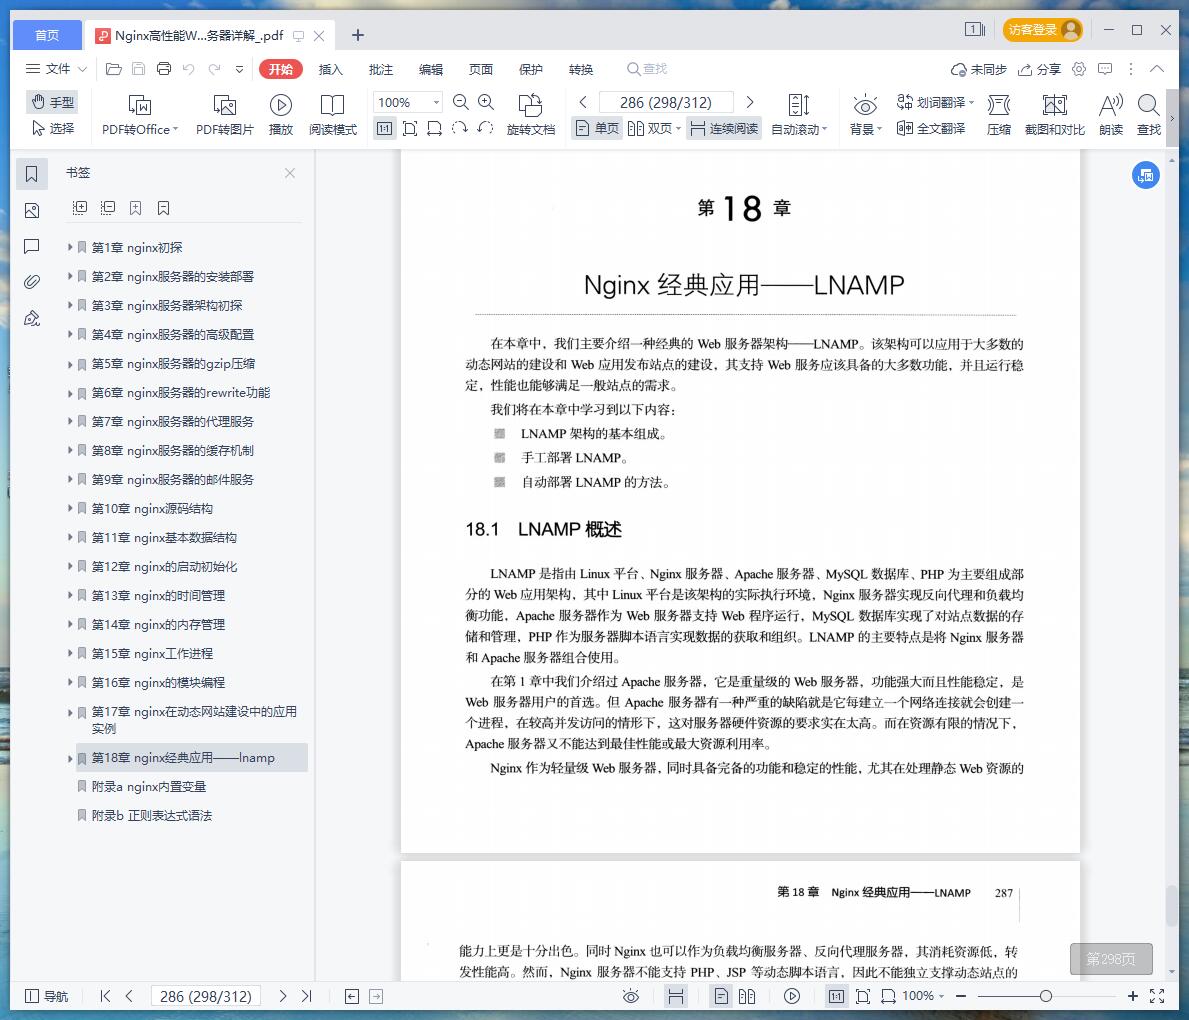This screenshot has height=1020, width=1189.
Task: Open the 保护 menu tab
Action: 531,69
